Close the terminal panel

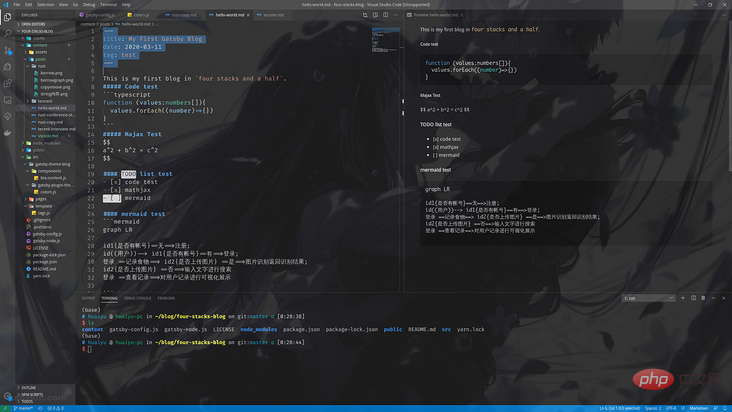coord(724,298)
